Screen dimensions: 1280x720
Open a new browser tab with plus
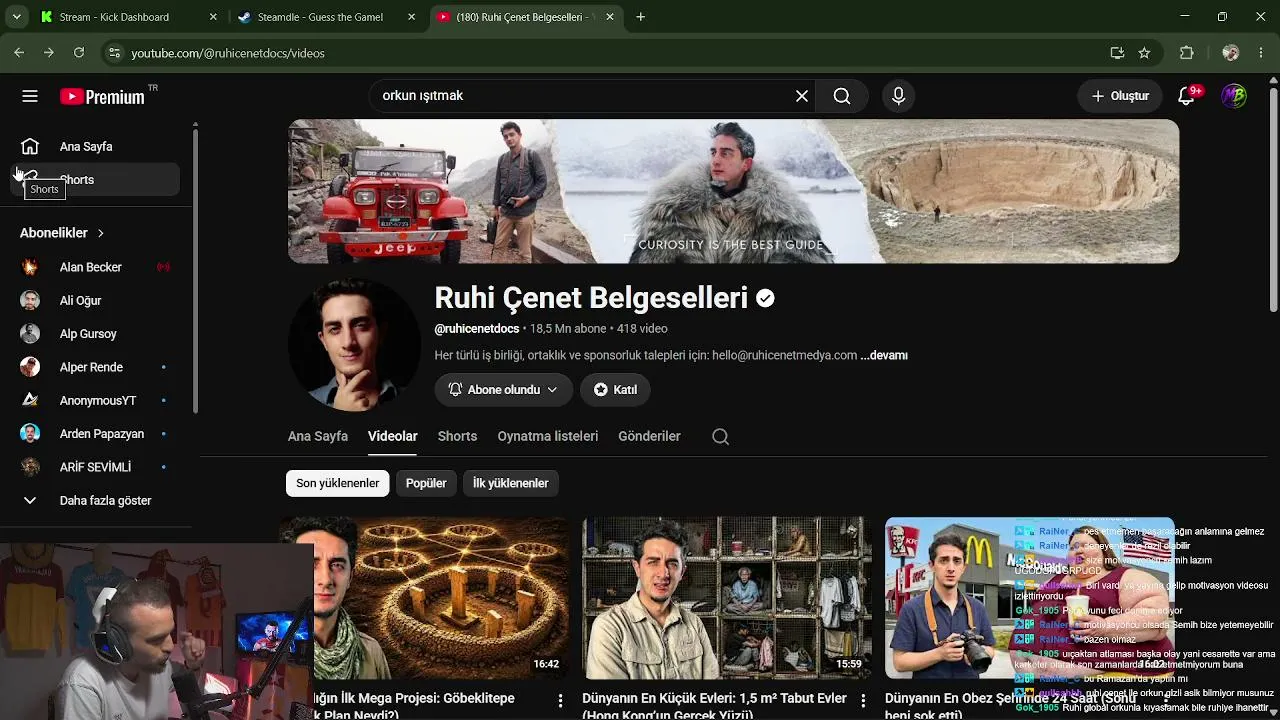tap(641, 17)
